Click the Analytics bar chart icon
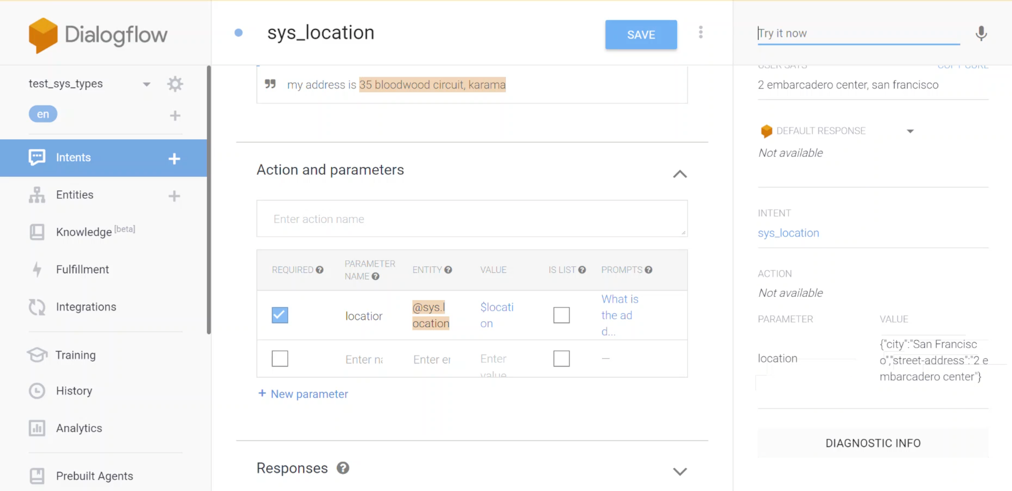1012x491 pixels. (37, 428)
